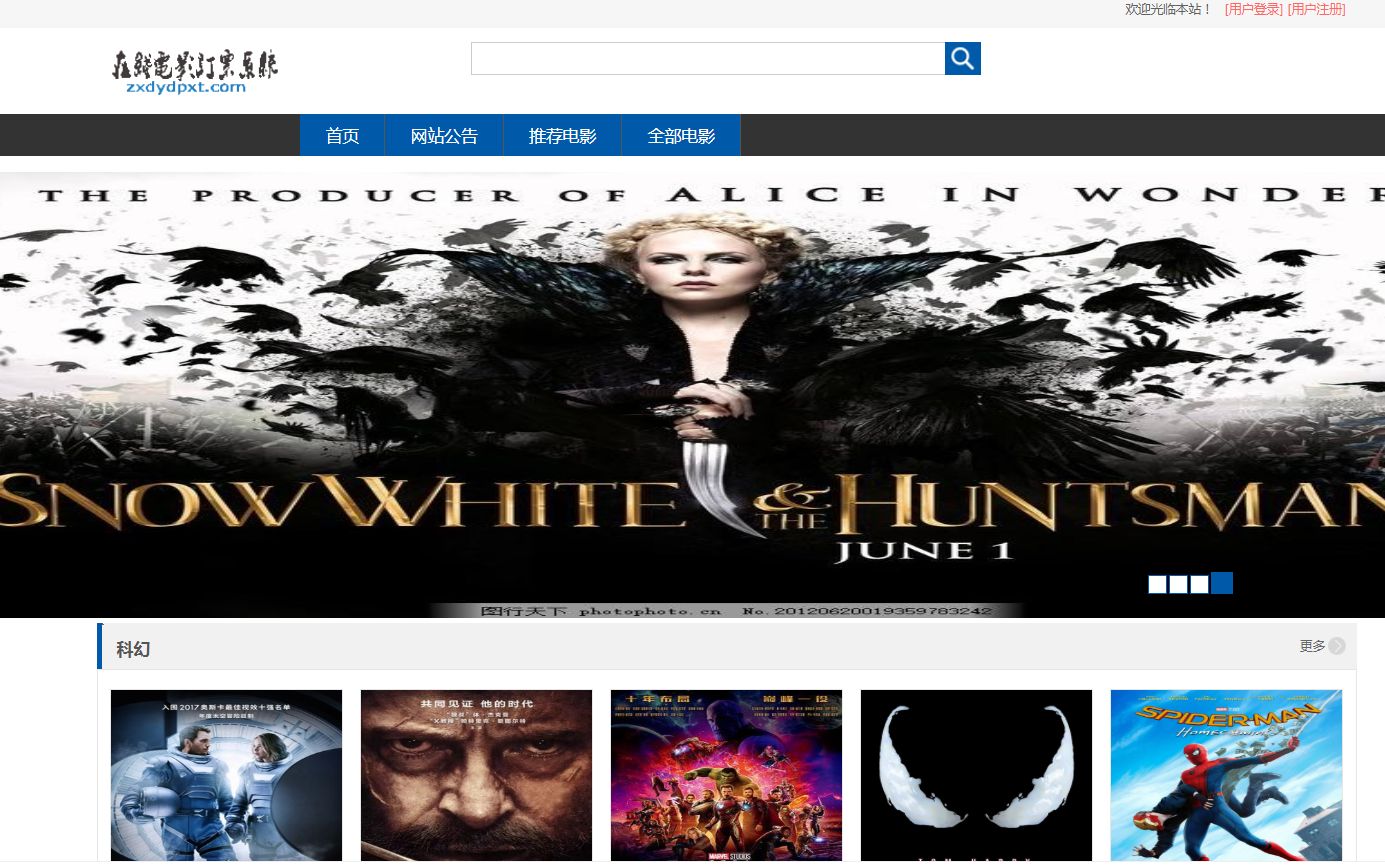
Task: Click the 欢迎光临本站 welcome text
Action: tap(1168, 9)
